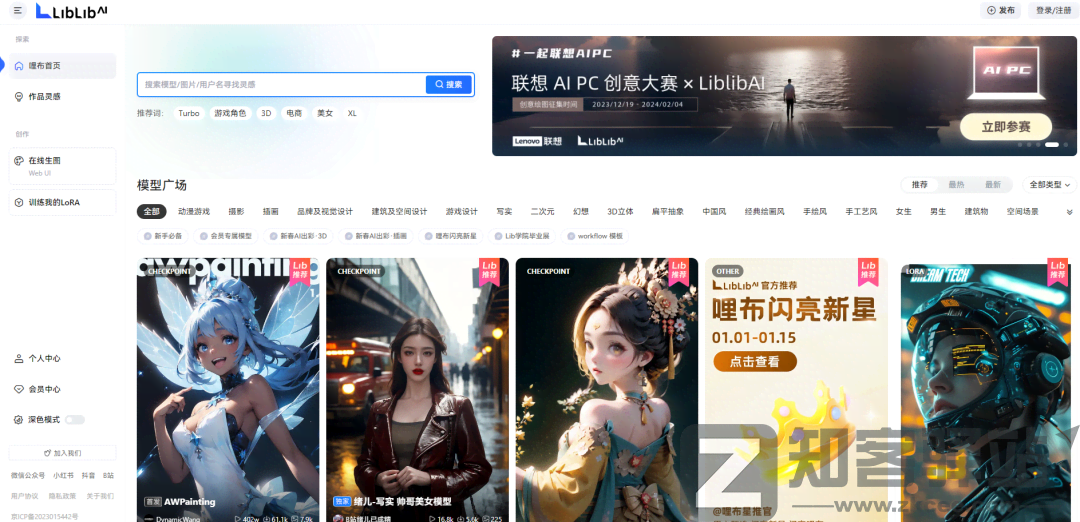Click the 发布 publish button
Viewport: 1080px width, 522px height.
1001,11
